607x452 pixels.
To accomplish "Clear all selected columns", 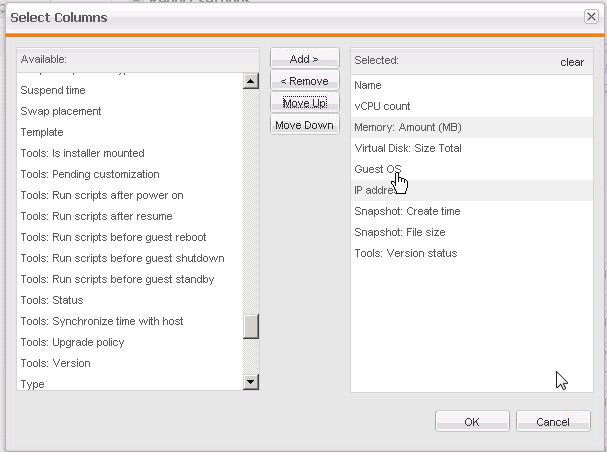I will pos(572,62).
